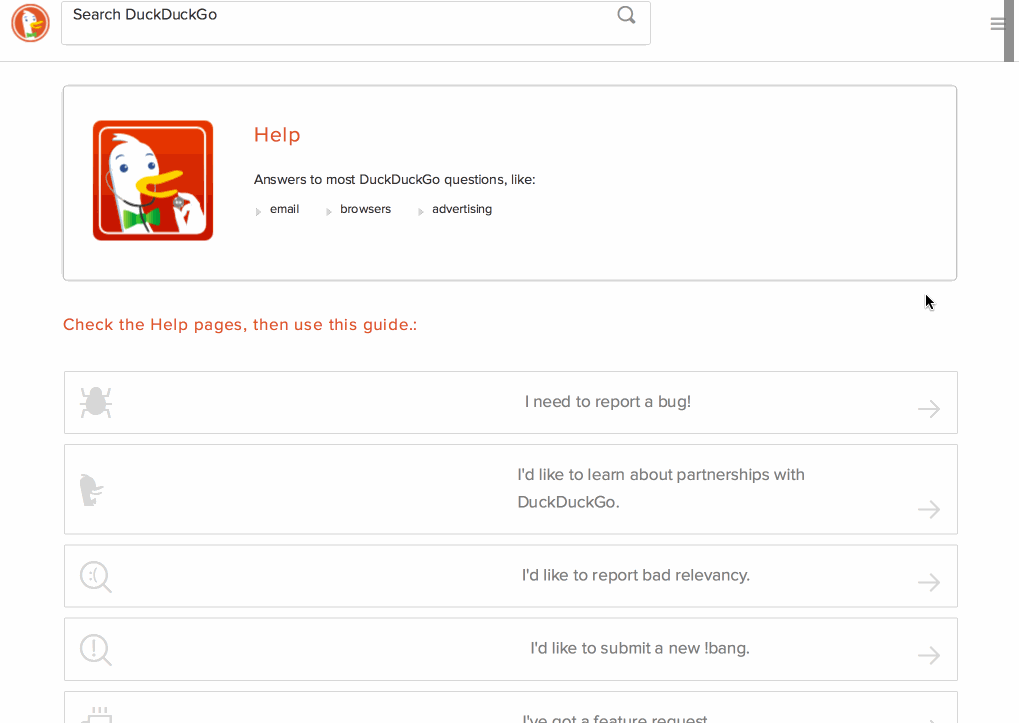Click the search magnifier icon
The height and width of the screenshot is (723, 1019).
click(626, 15)
